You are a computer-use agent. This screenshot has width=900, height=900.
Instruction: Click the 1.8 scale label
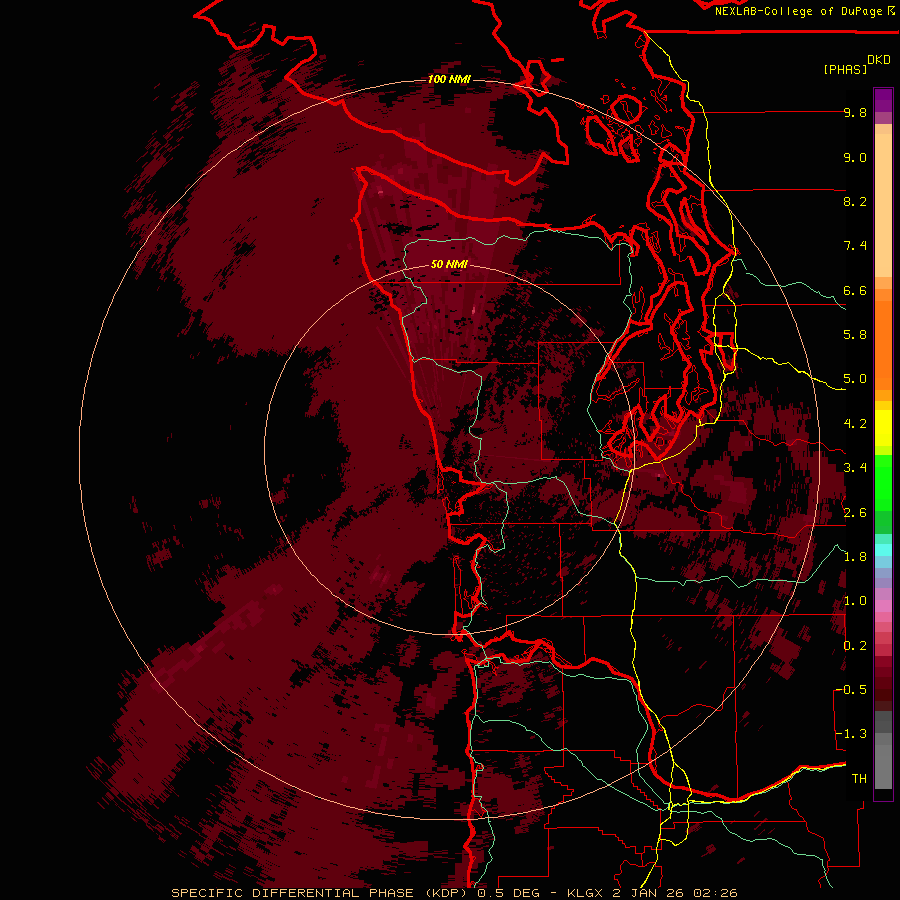(855, 557)
